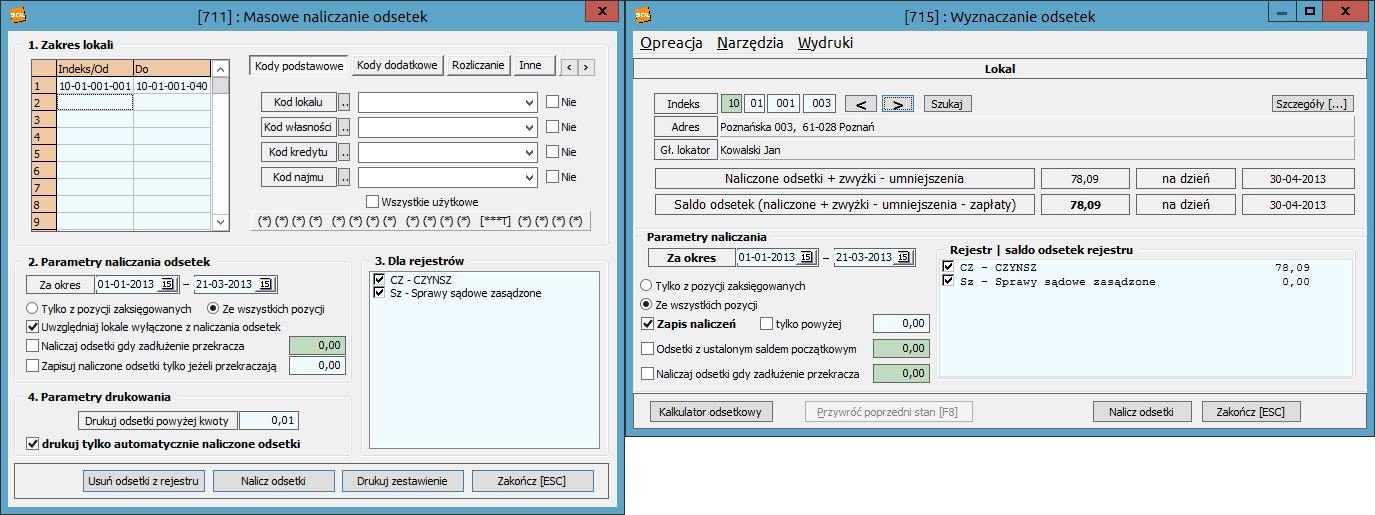This screenshot has height=515, width=1375.
Task: Expand the Kod lokalu dropdown
Action: click(x=529, y=102)
